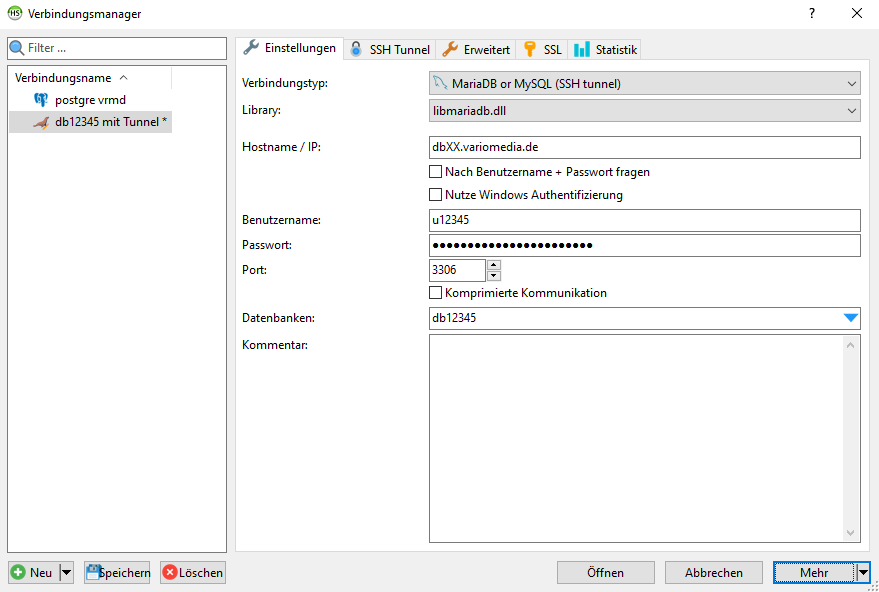Open the Neu button dropdown arrow
The image size is (879, 592).
pos(67,572)
